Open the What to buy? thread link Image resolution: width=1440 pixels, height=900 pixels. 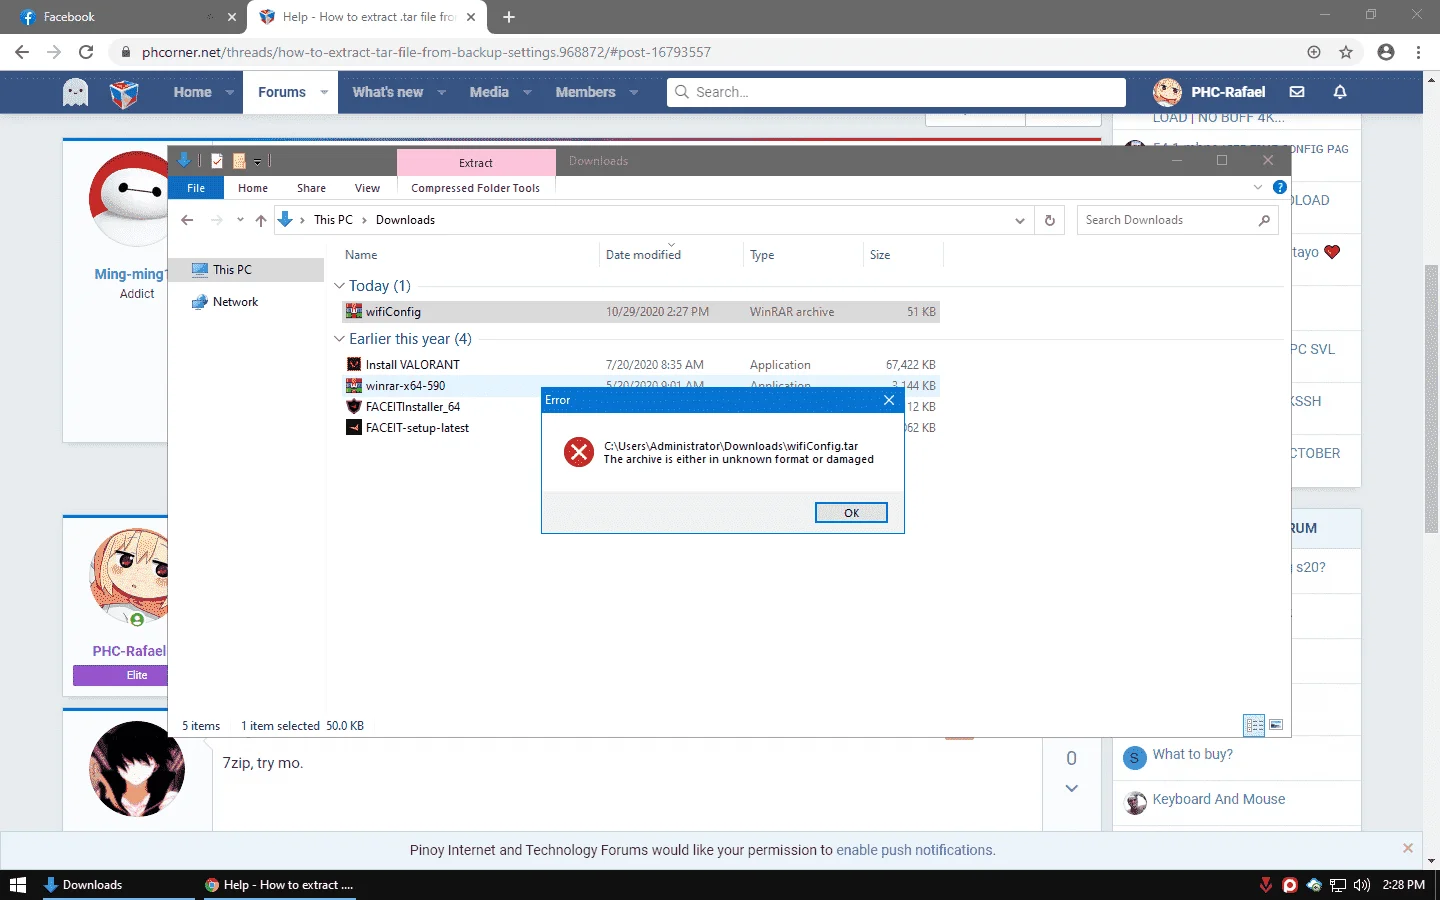(1192, 754)
